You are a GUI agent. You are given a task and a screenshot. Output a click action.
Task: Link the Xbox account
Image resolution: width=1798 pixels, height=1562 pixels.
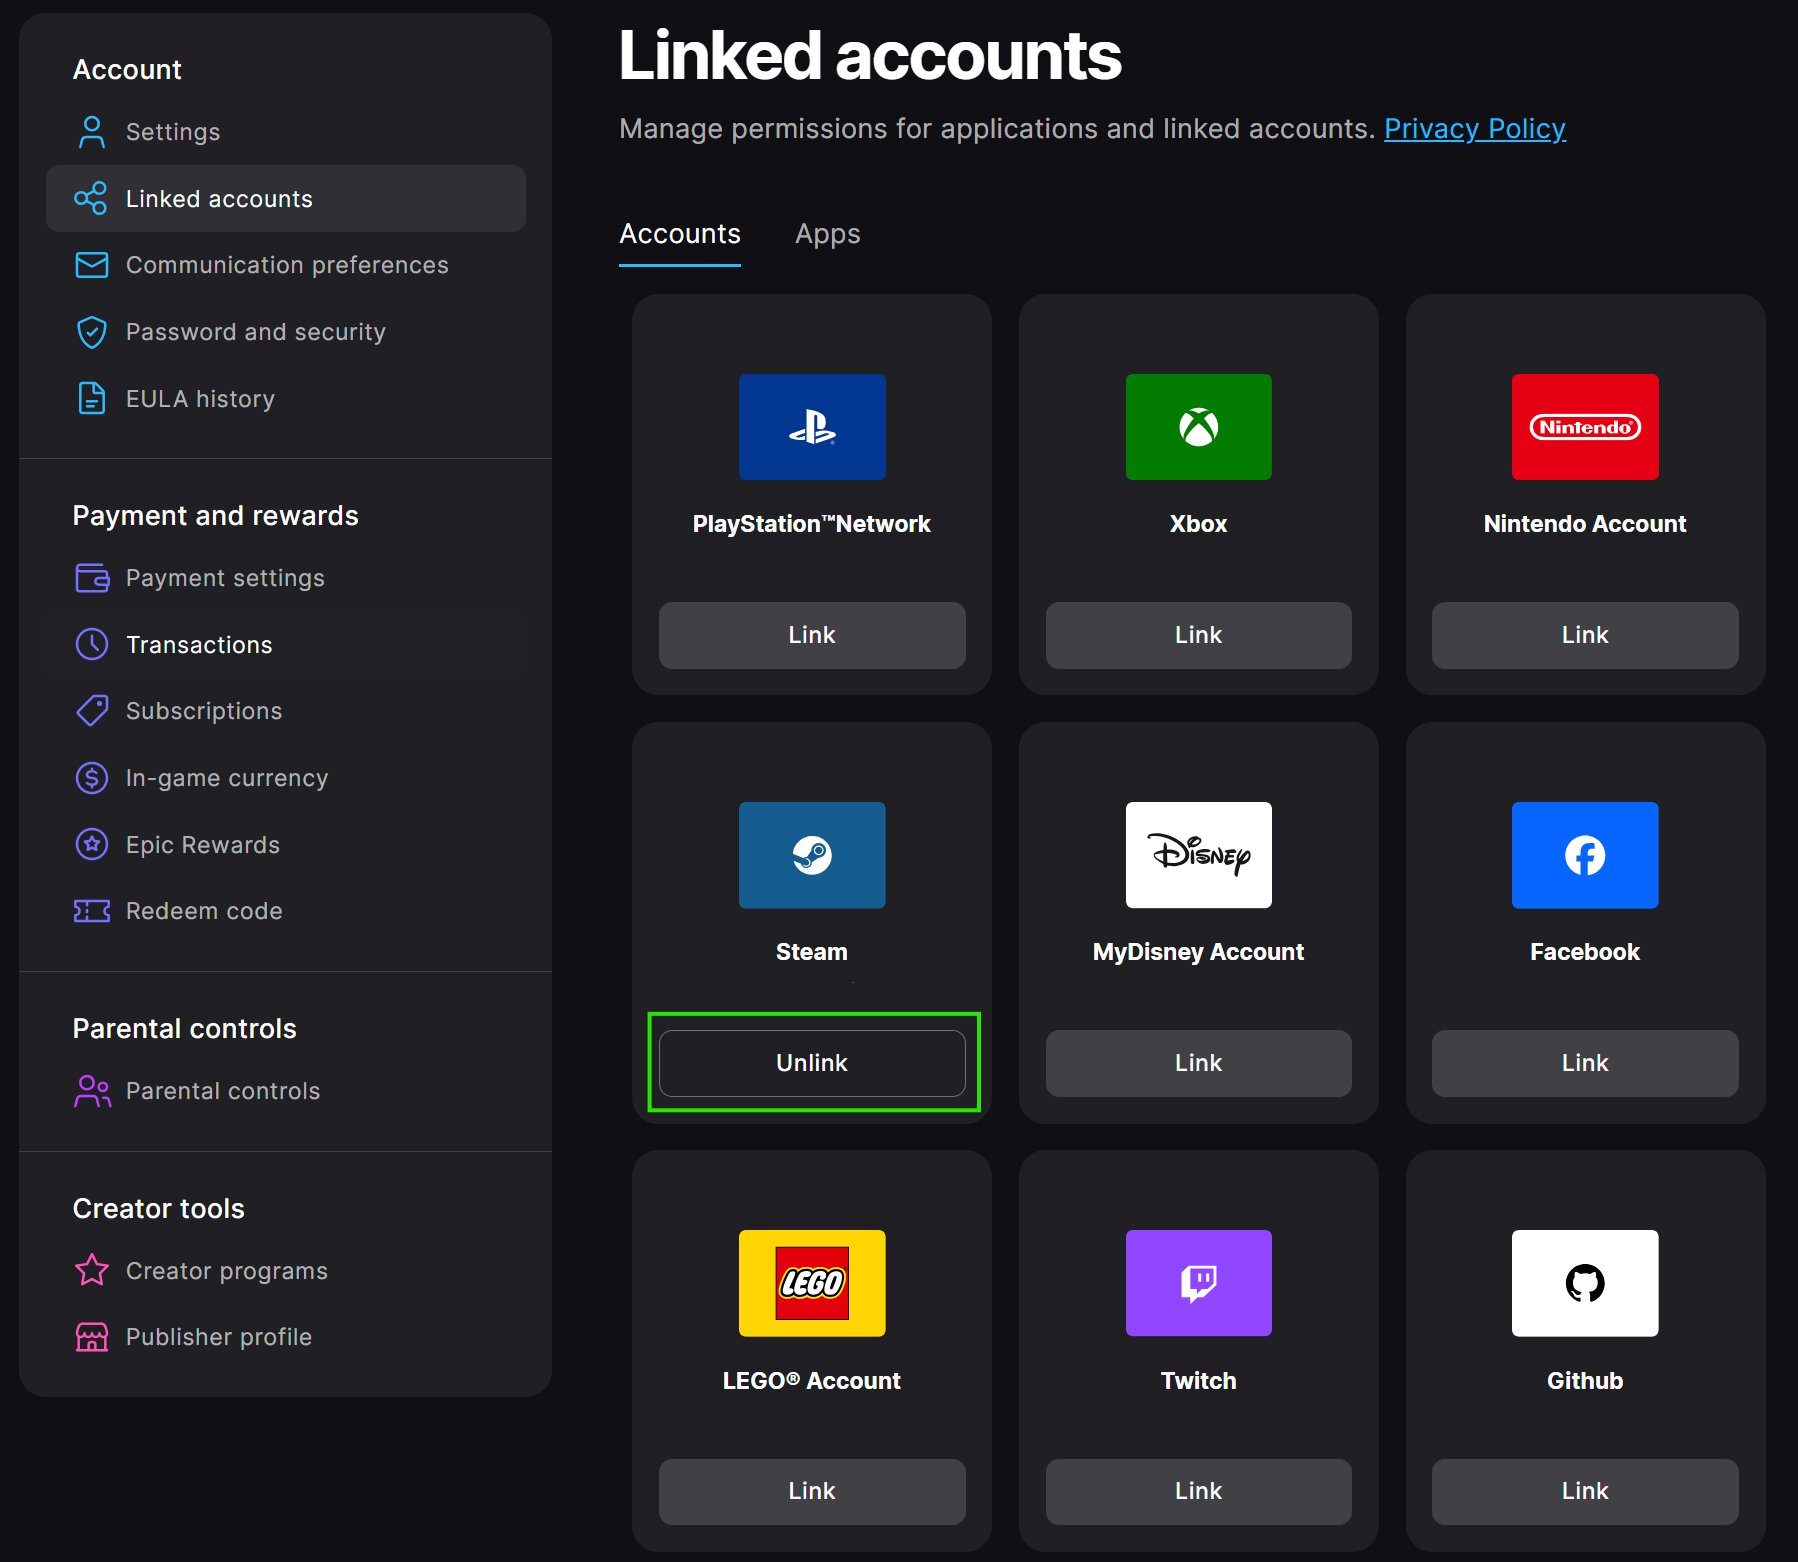click(1198, 635)
